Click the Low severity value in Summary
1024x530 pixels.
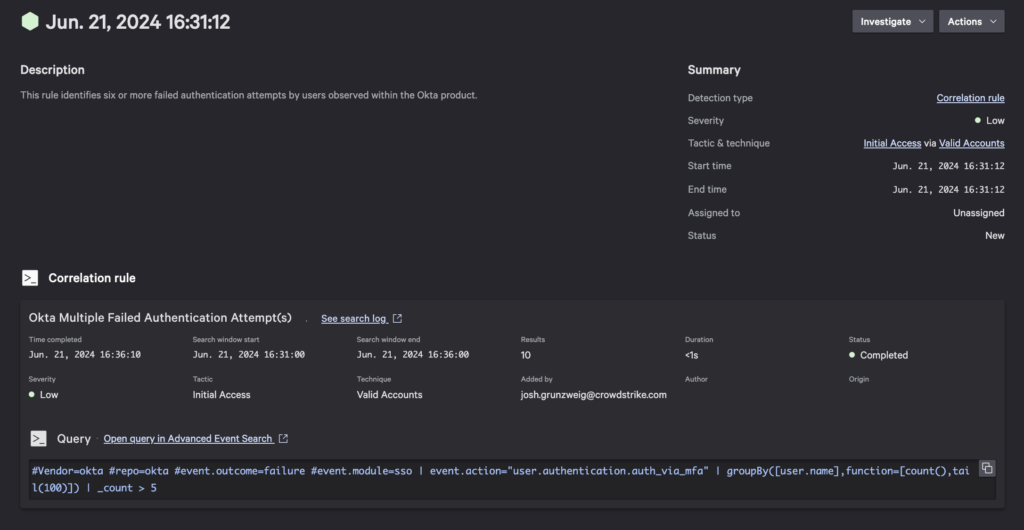pos(995,121)
